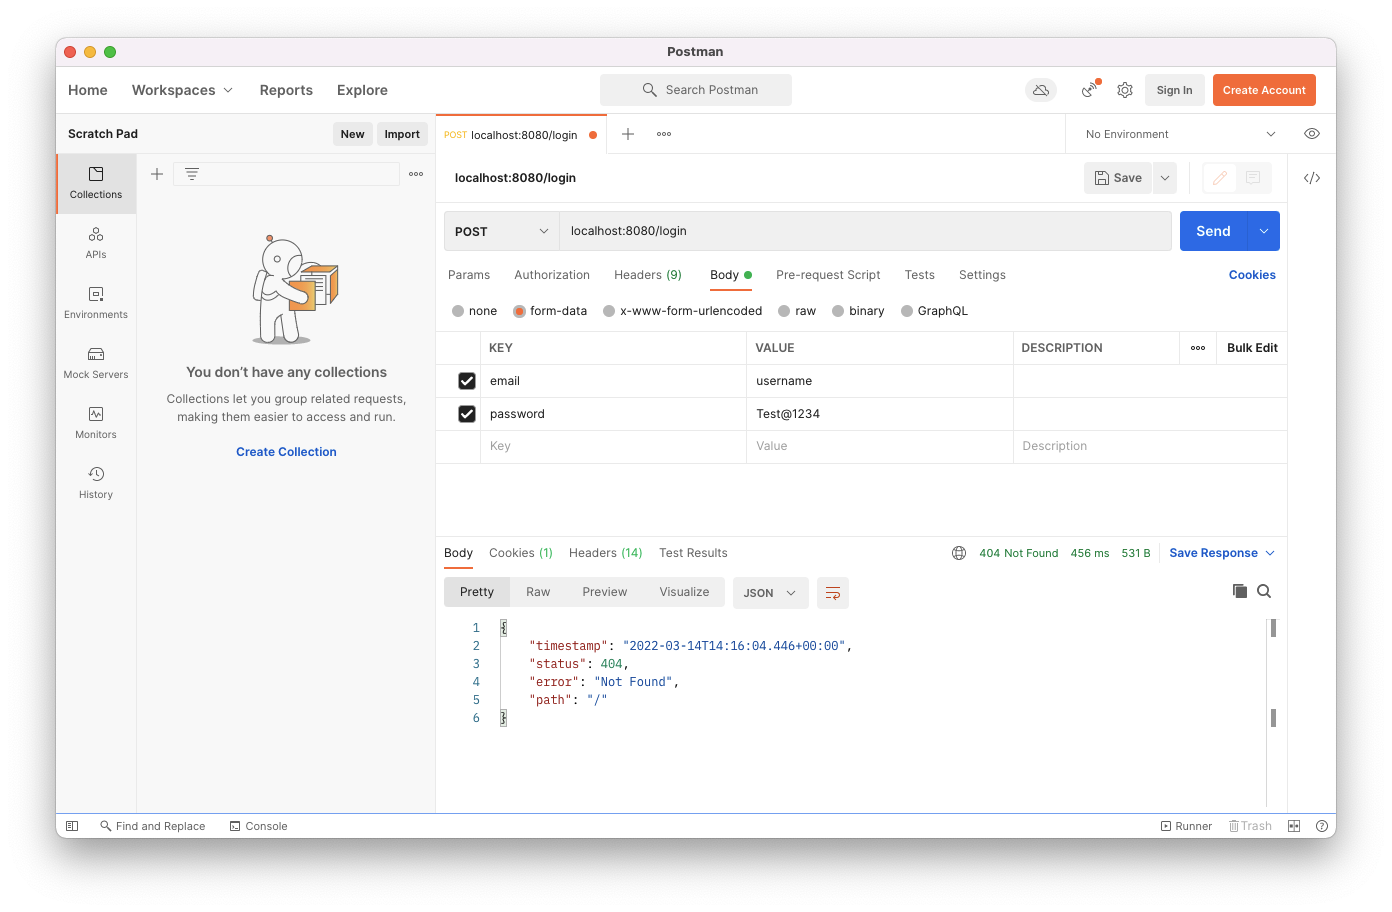This screenshot has height=912, width=1392.
Task: Open the table columns three-dot menu
Action: click(x=1198, y=348)
